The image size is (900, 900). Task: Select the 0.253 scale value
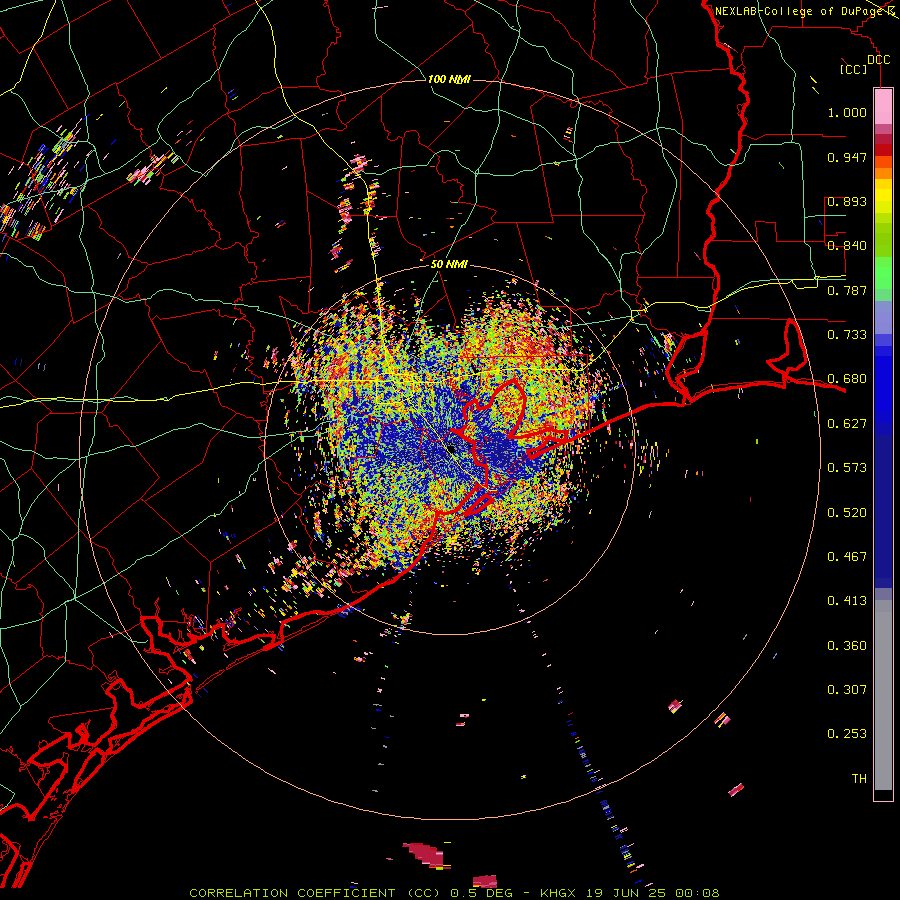(x=847, y=734)
